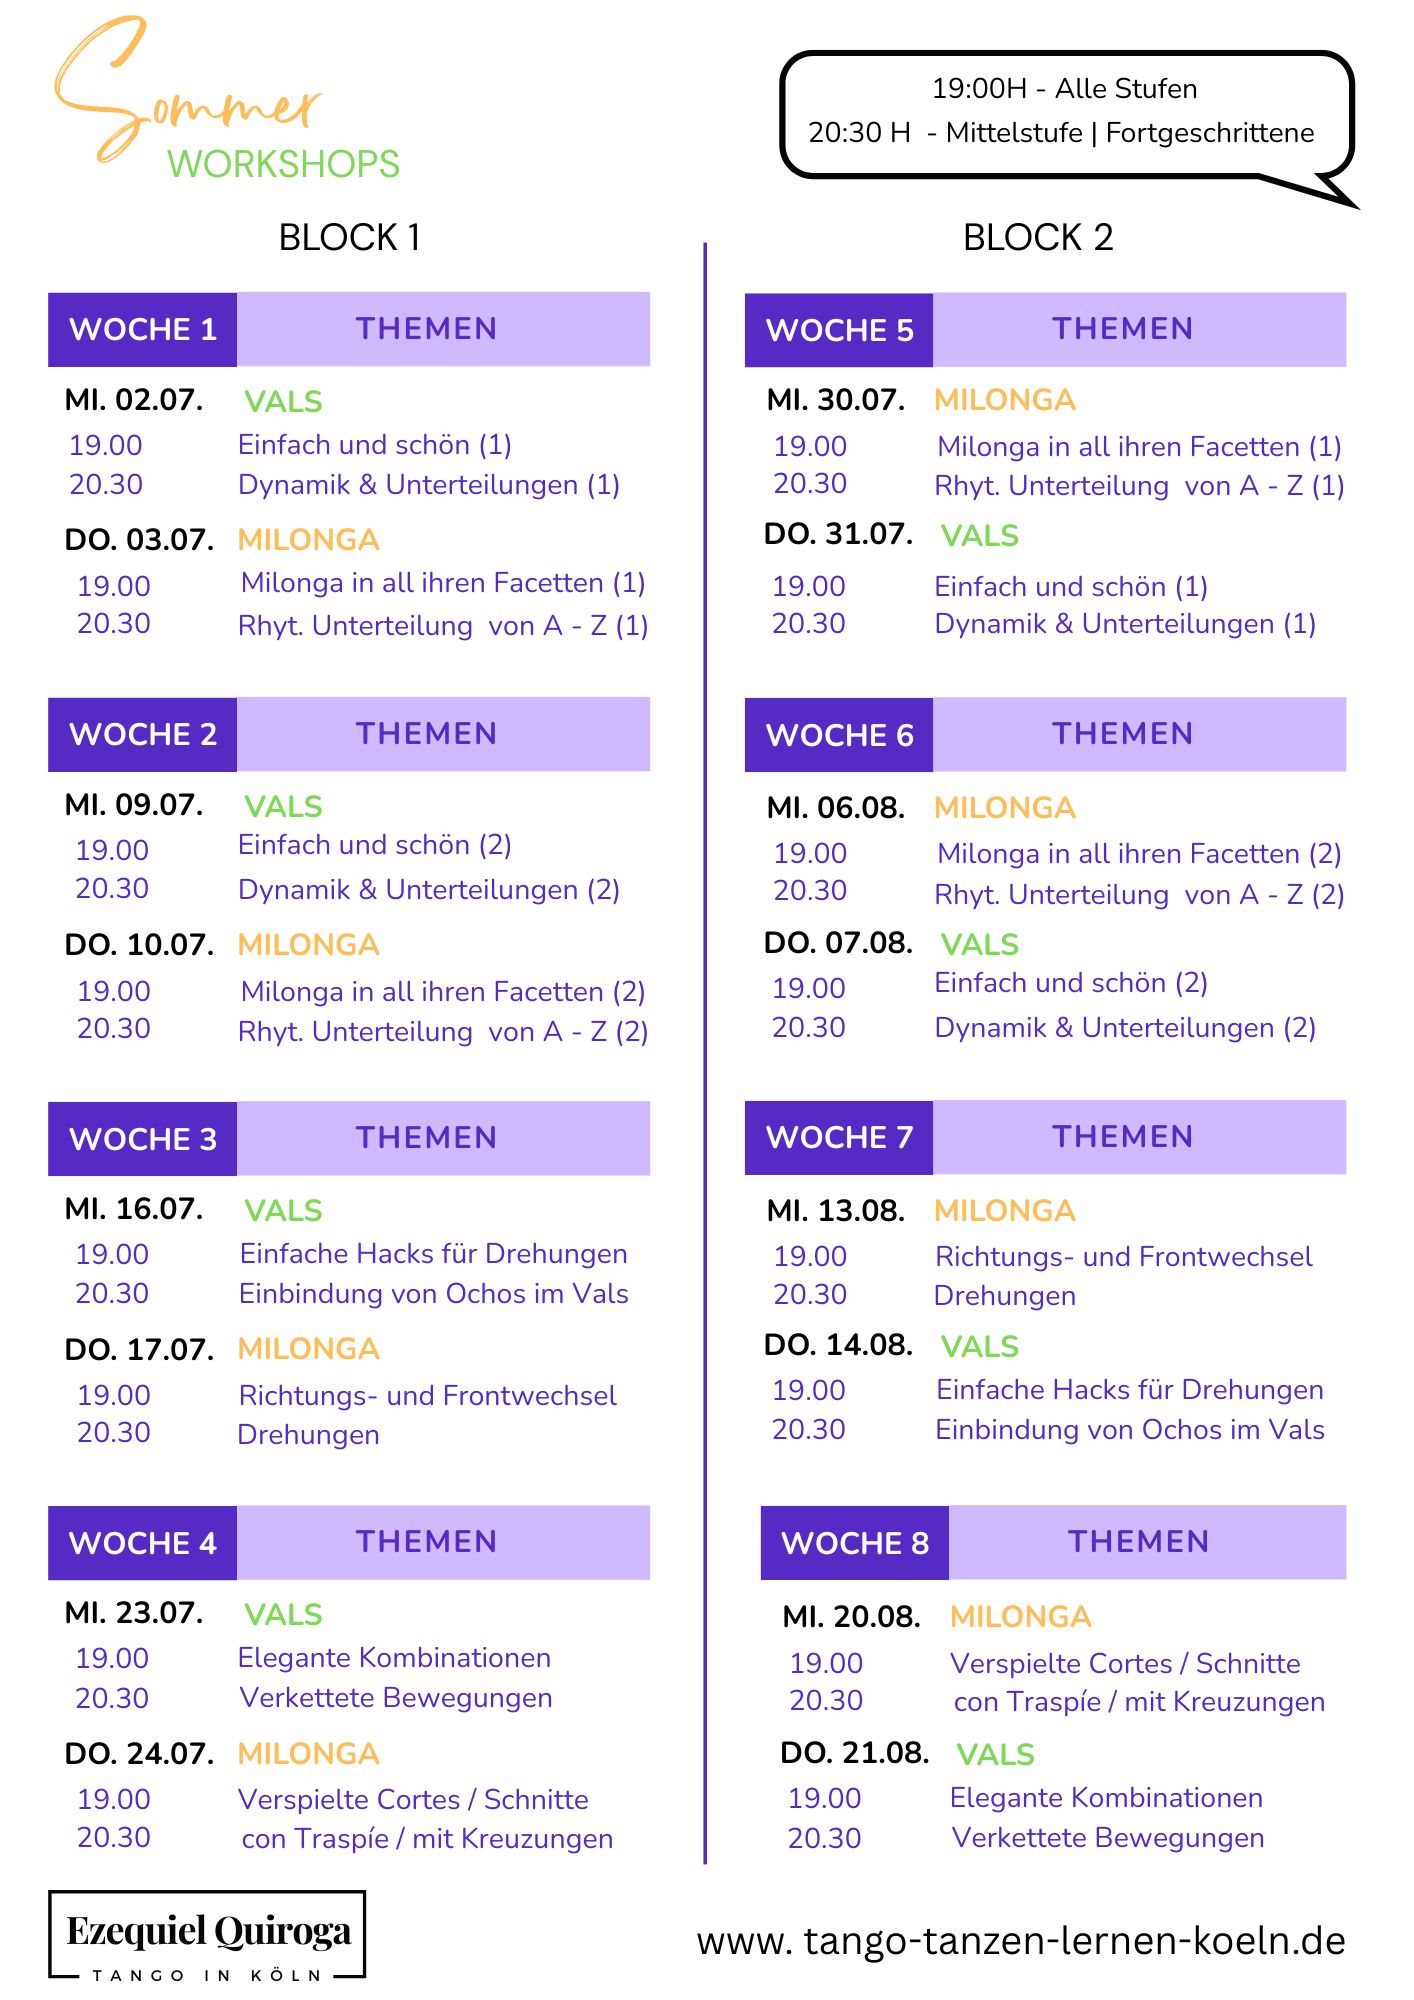Screen dimensions: 1414x2000
Task: Select the WOCHE 1 header
Action: click(x=142, y=329)
